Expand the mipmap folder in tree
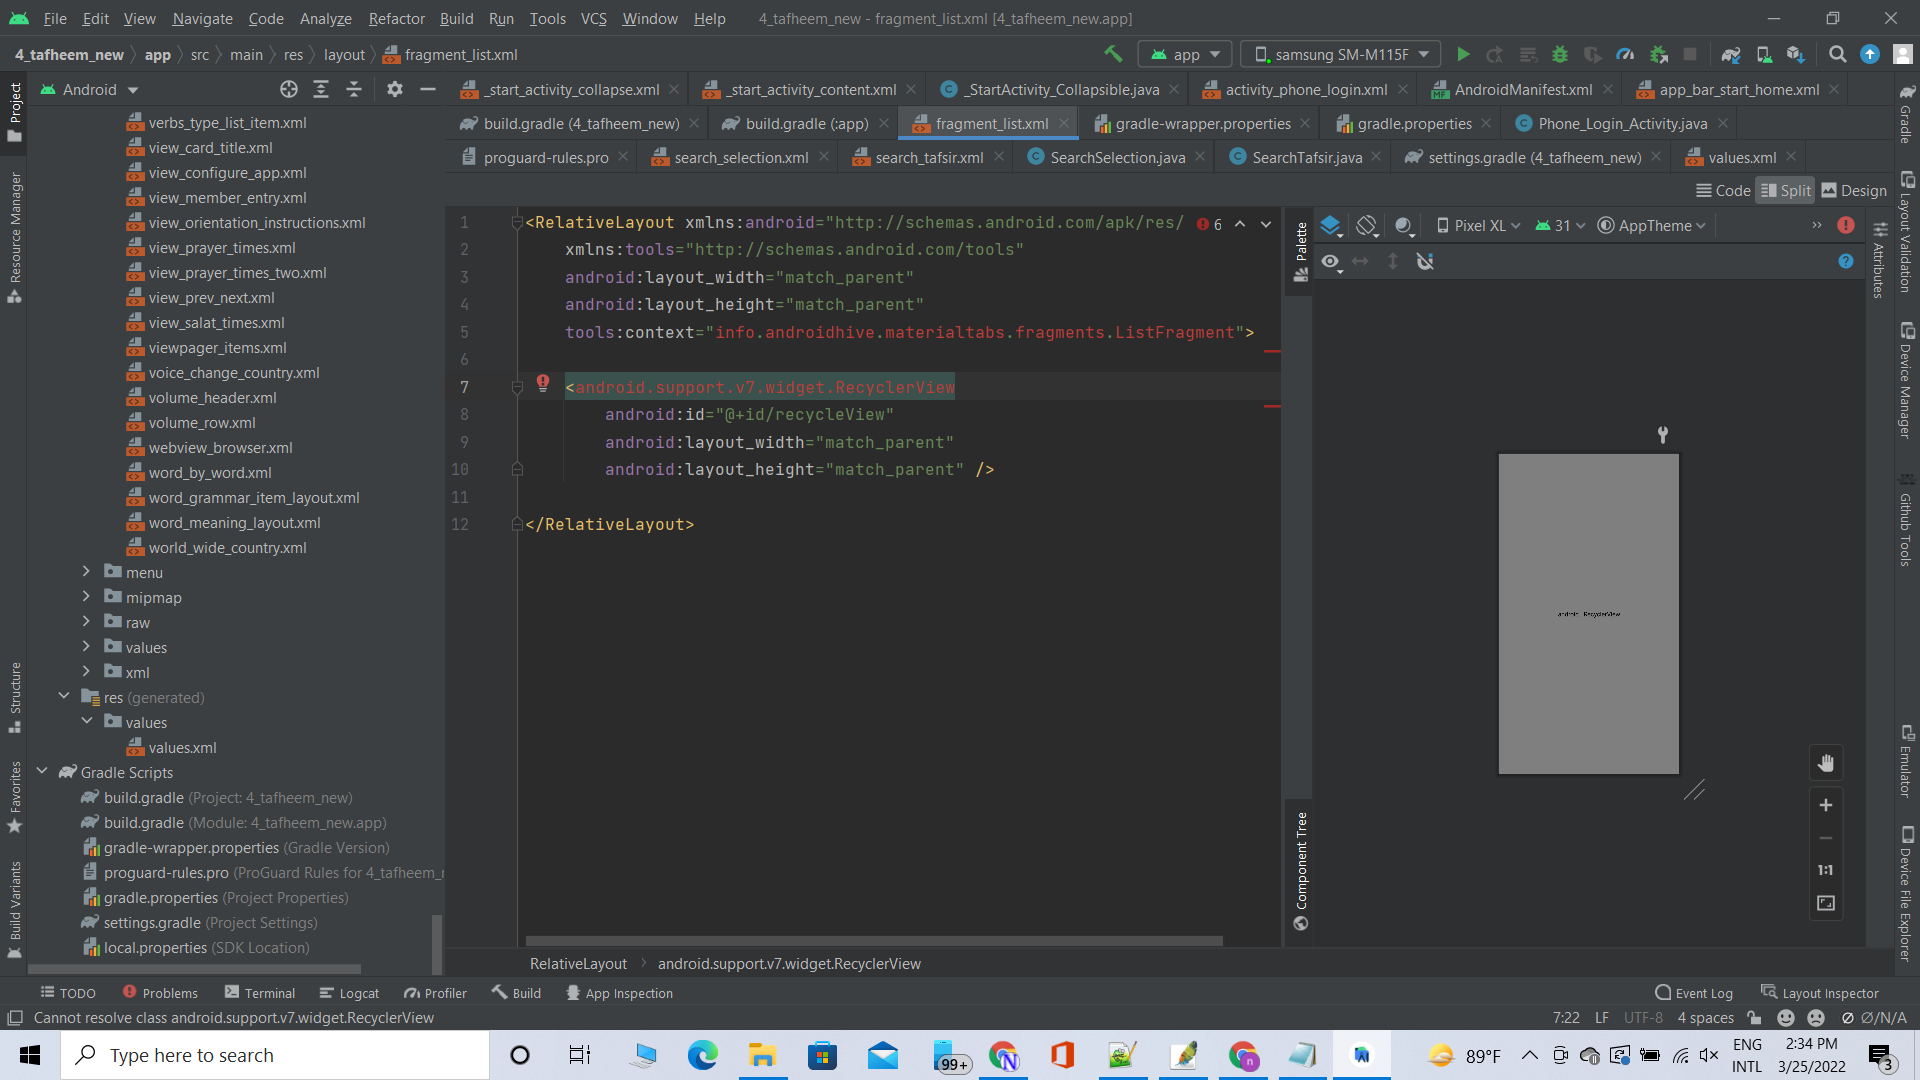This screenshot has width=1920, height=1080. coord(86,597)
